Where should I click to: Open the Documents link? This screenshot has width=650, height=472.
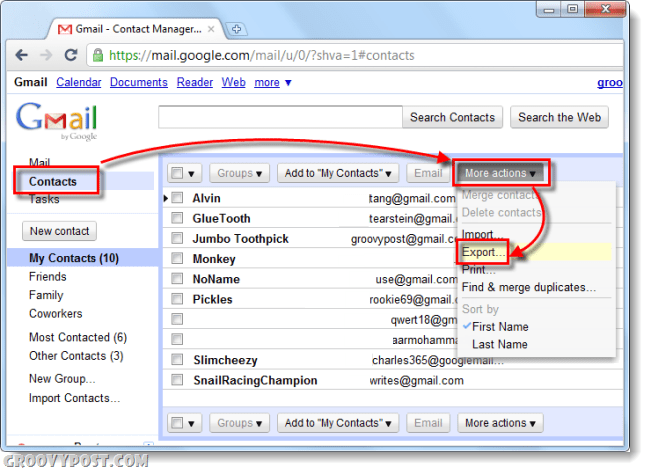139,82
